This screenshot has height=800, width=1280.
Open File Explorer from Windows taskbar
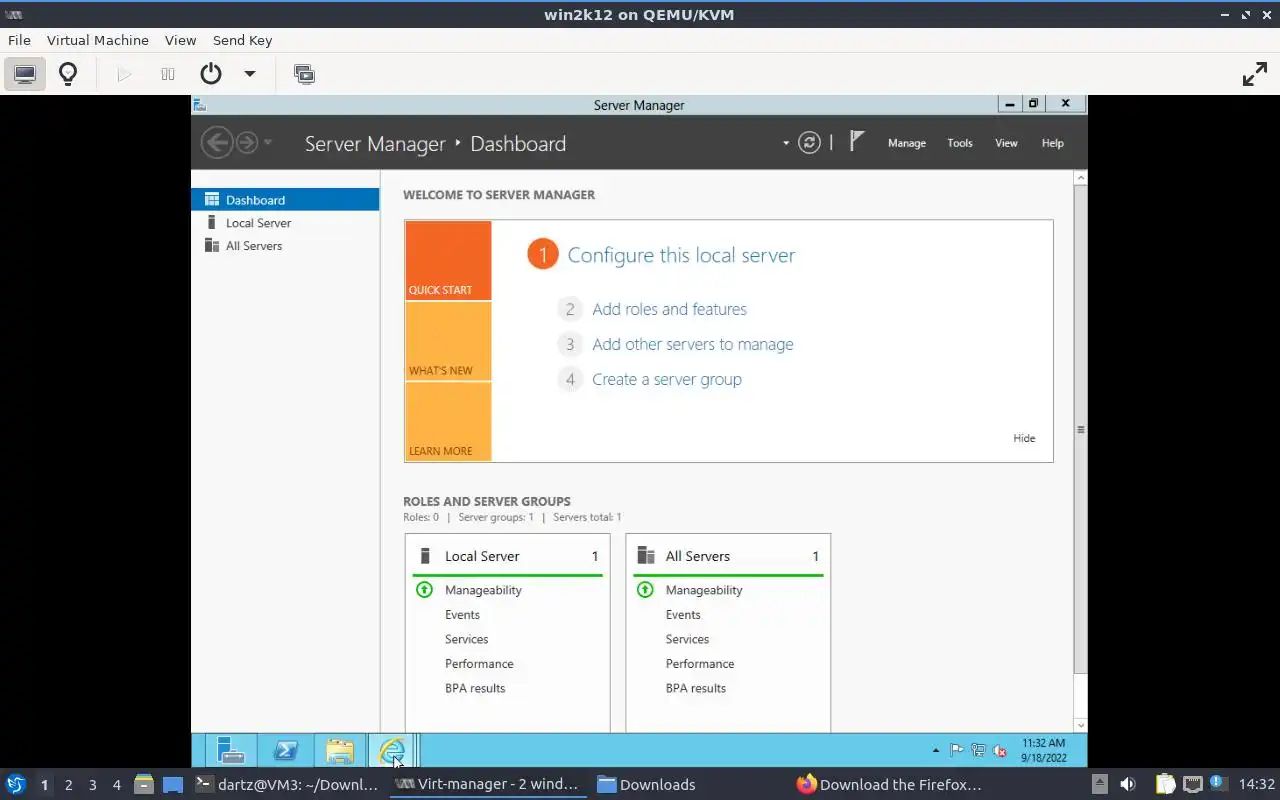[340, 750]
